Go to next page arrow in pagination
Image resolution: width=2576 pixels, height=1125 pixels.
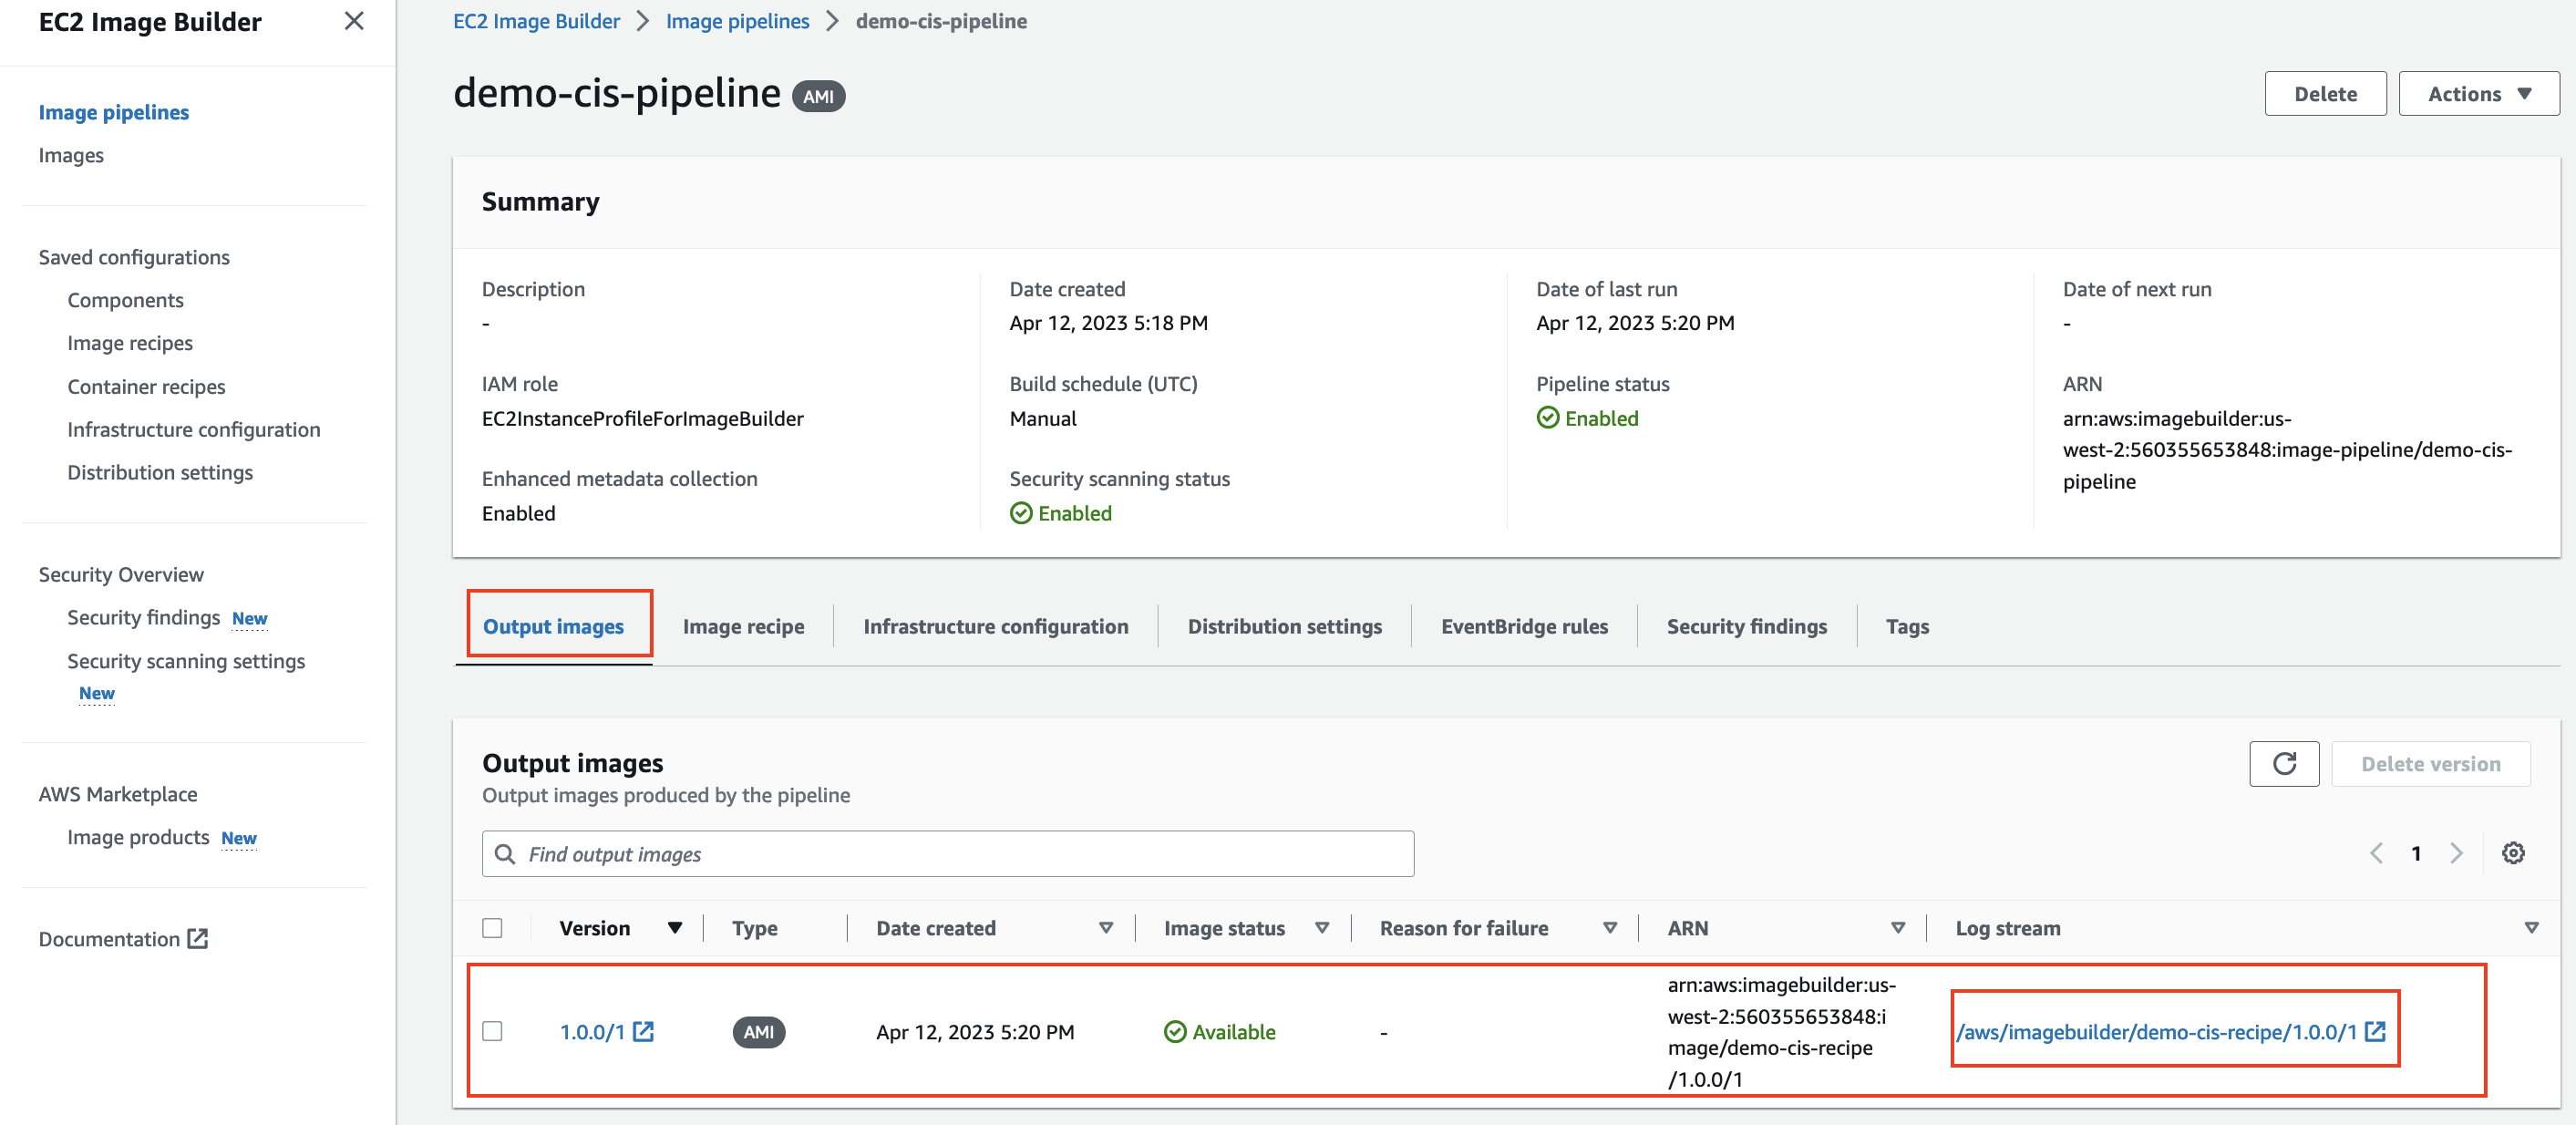tap(2456, 853)
